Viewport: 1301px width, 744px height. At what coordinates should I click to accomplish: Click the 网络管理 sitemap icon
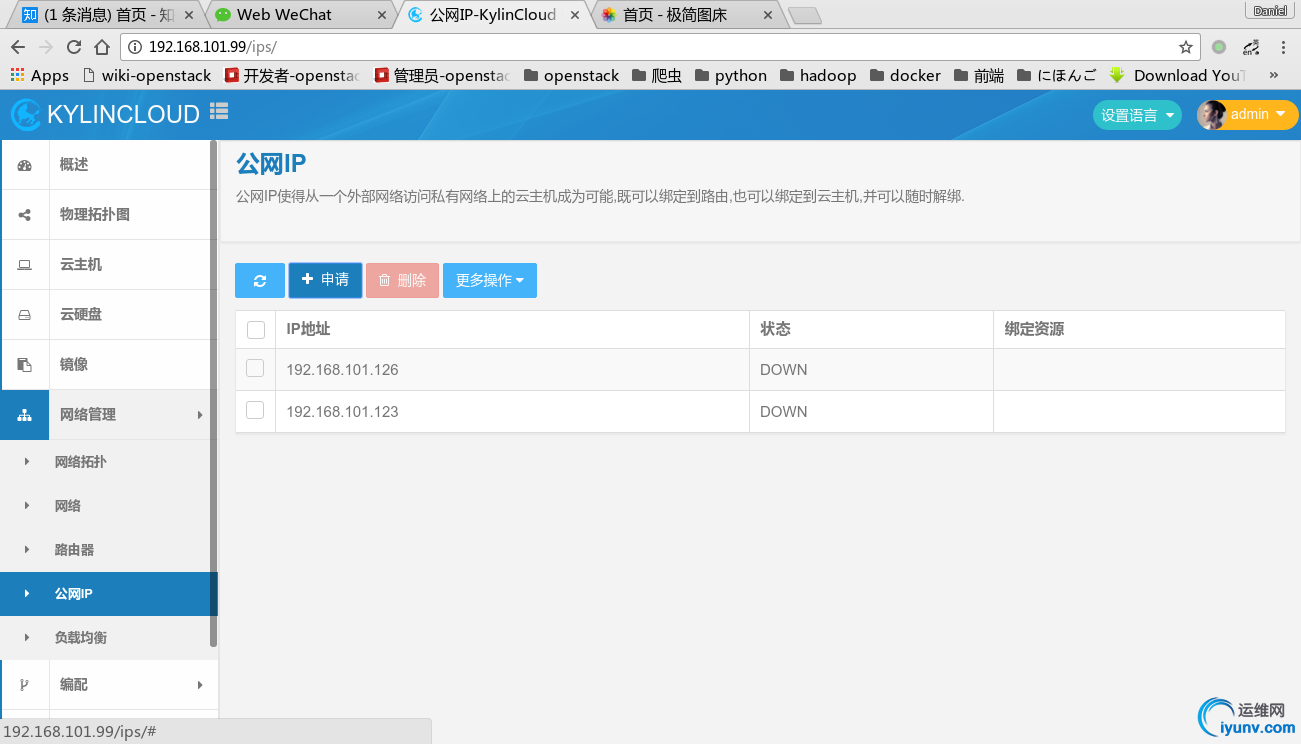point(25,415)
